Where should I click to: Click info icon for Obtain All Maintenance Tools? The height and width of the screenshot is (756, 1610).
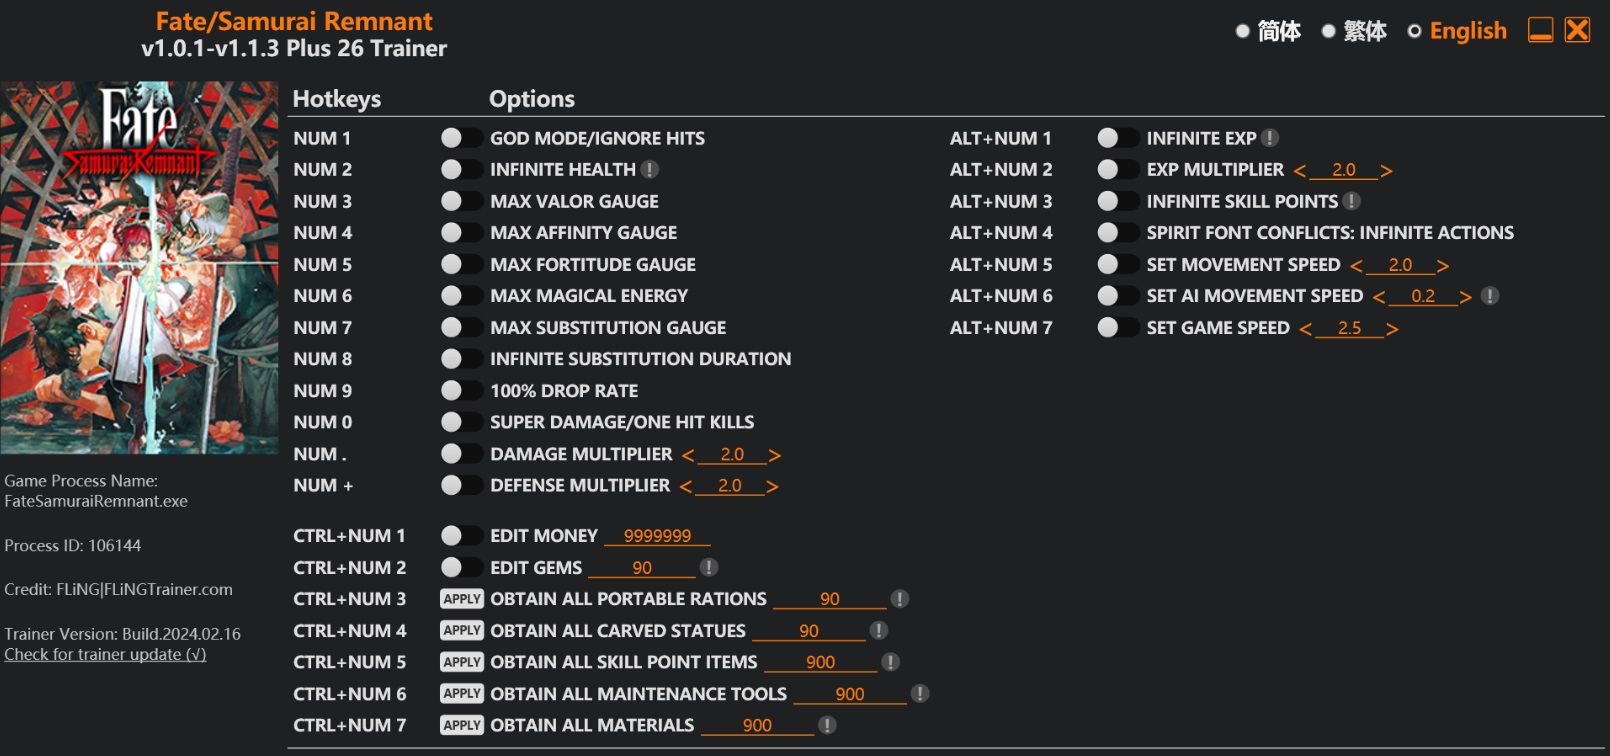[920, 693]
